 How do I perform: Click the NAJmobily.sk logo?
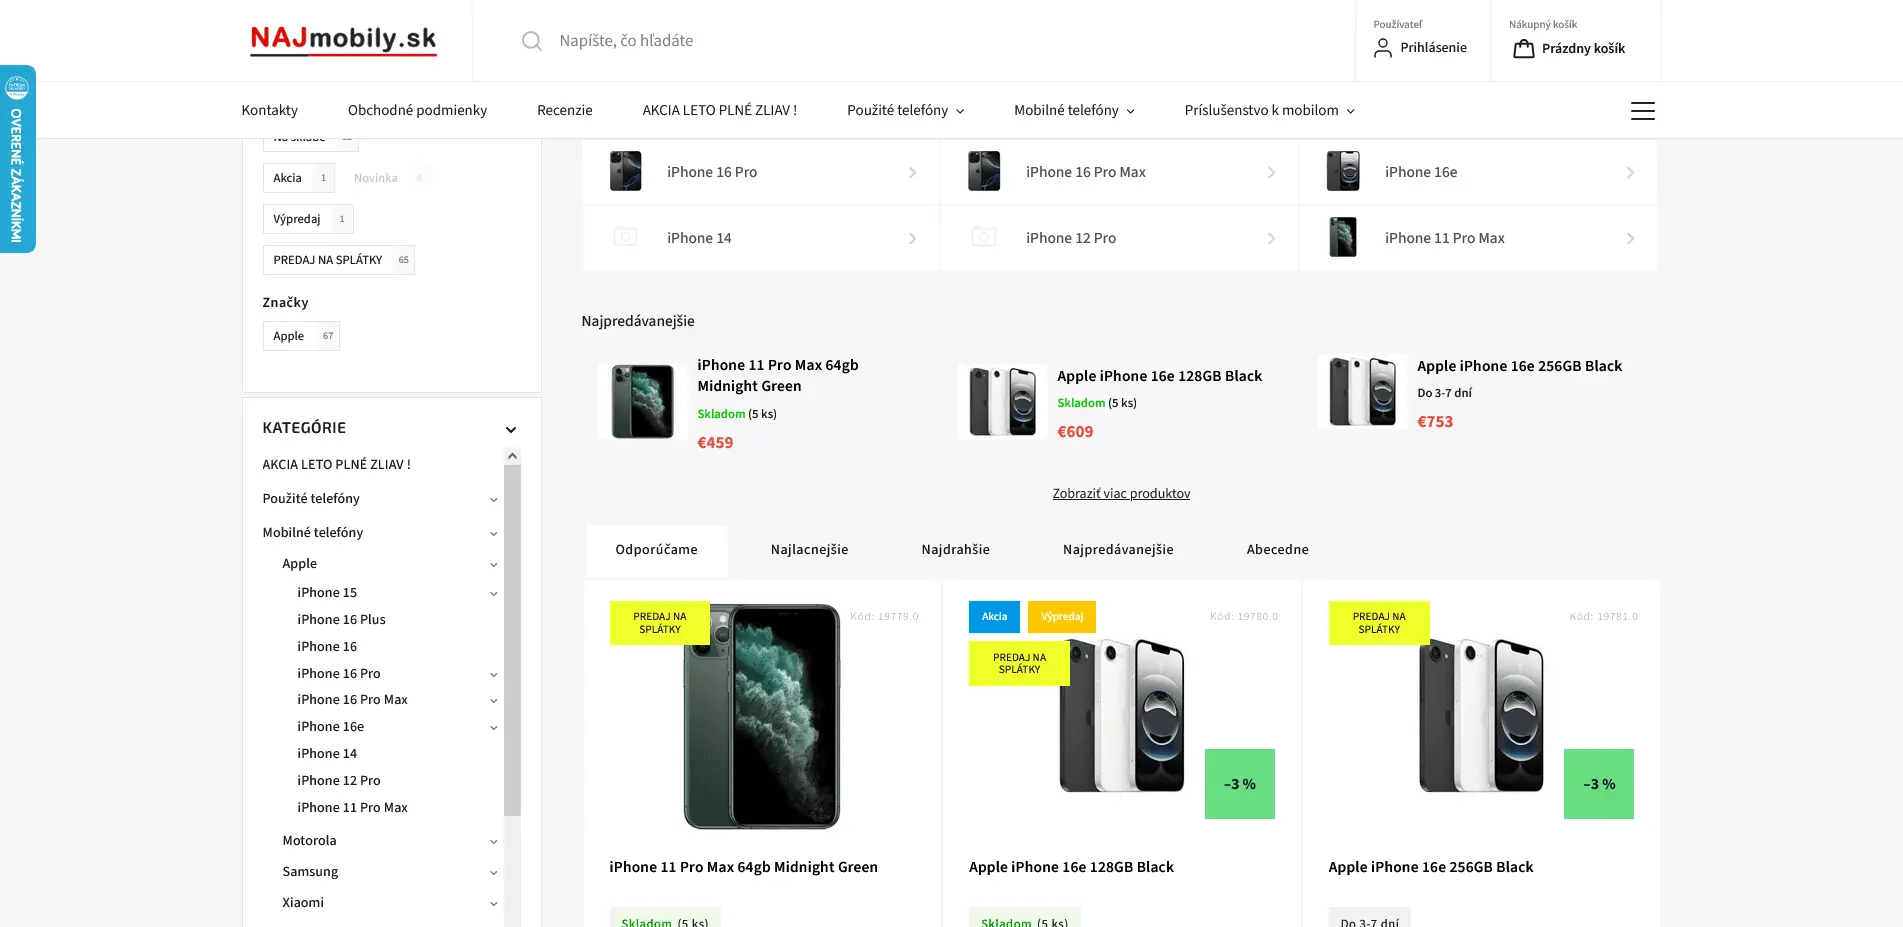tap(343, 40)
